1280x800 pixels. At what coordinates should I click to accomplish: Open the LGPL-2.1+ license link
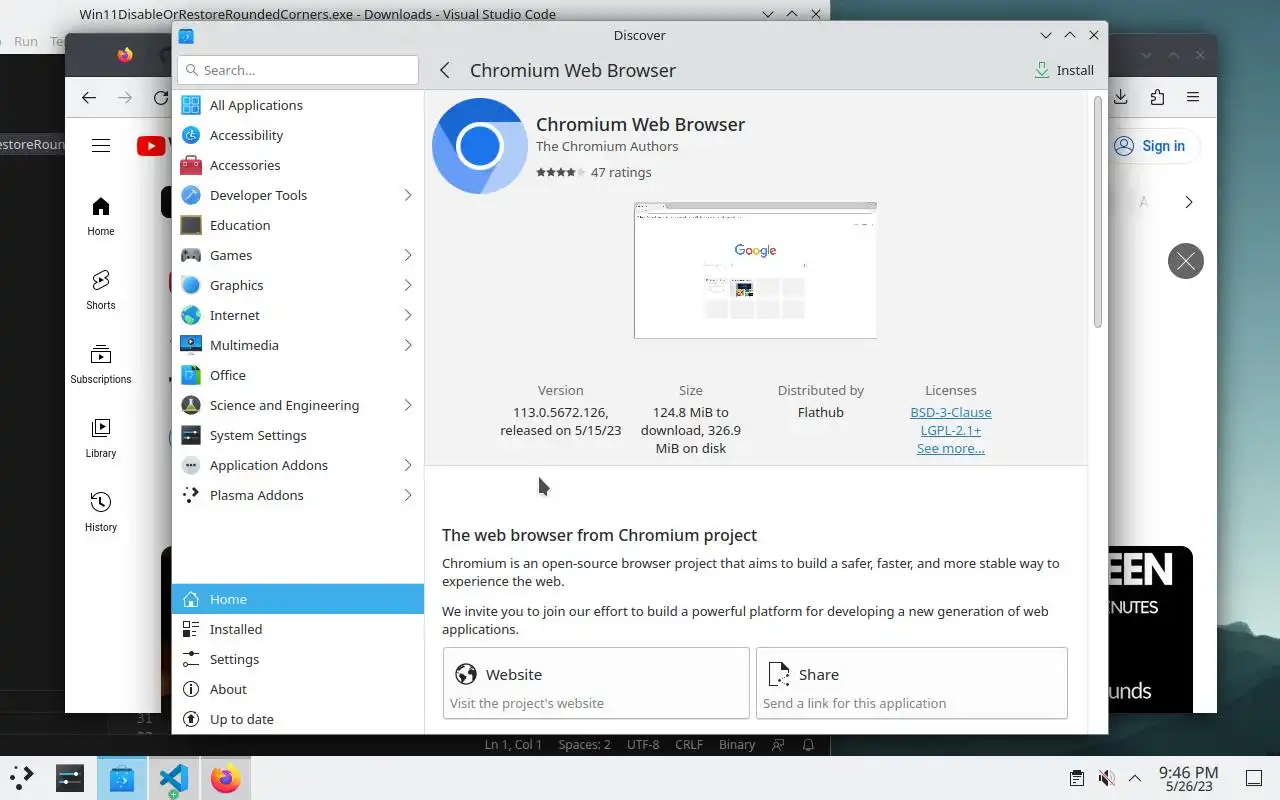point(951,430)
